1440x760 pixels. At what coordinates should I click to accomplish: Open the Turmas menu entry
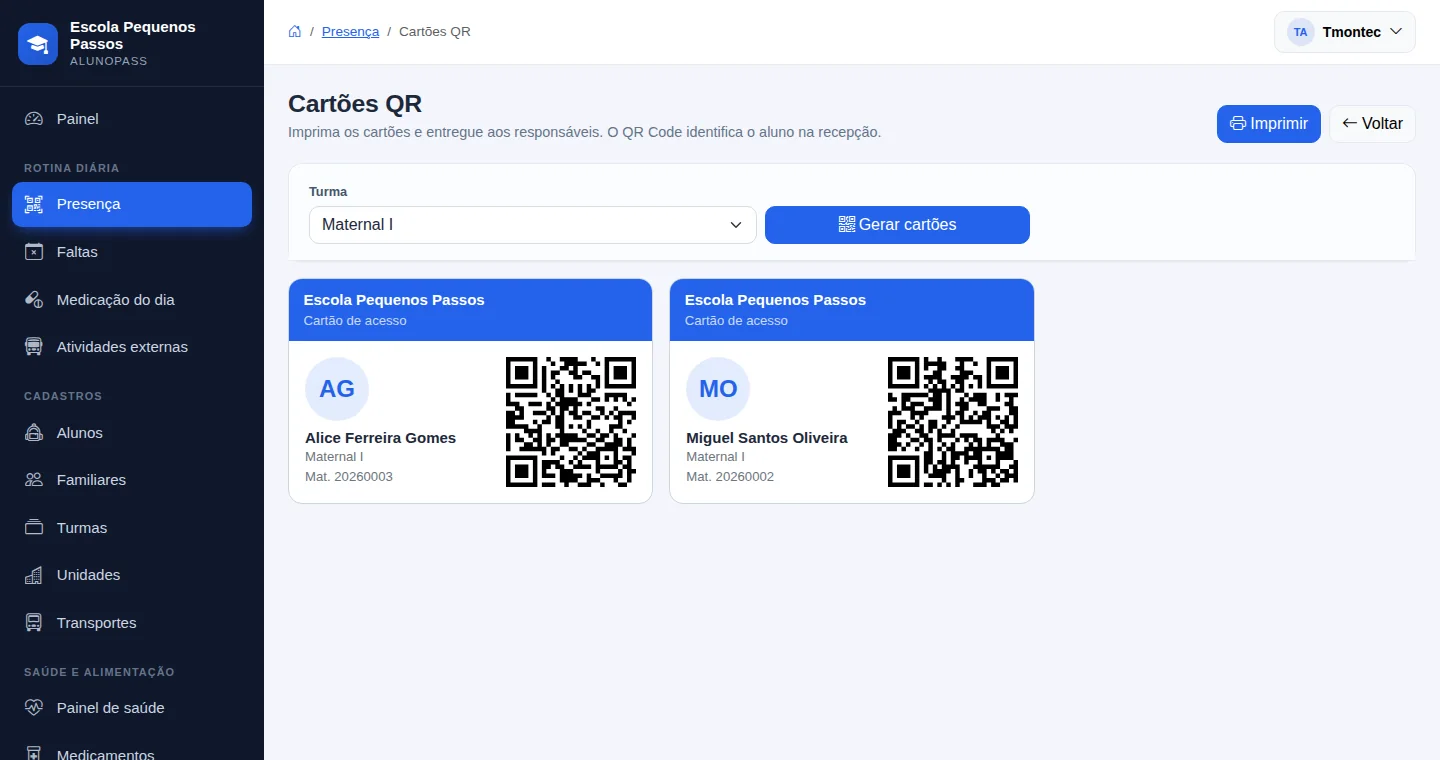132,528
